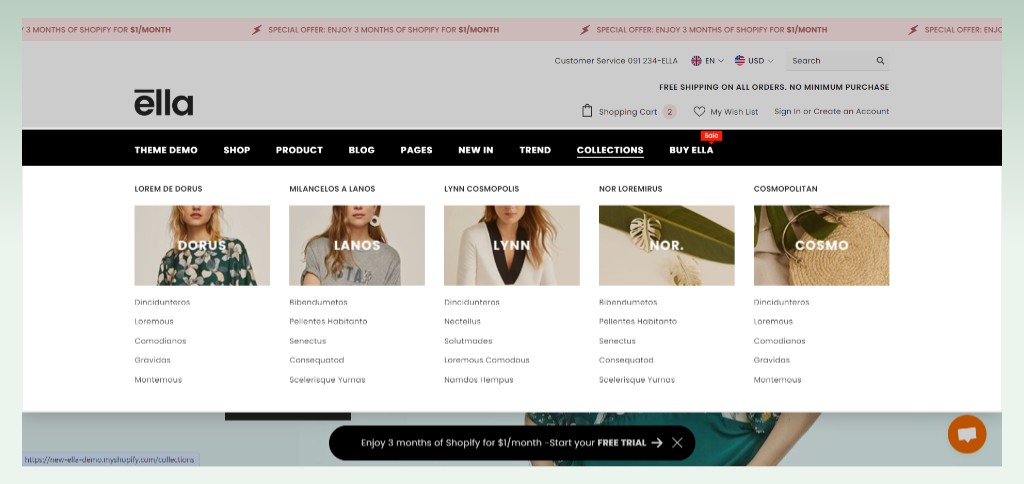This screenshot has width=1024, height=484.
Task: Click Dinciduntores under Lorem De Dorus
Action: (x=162, y=302)
